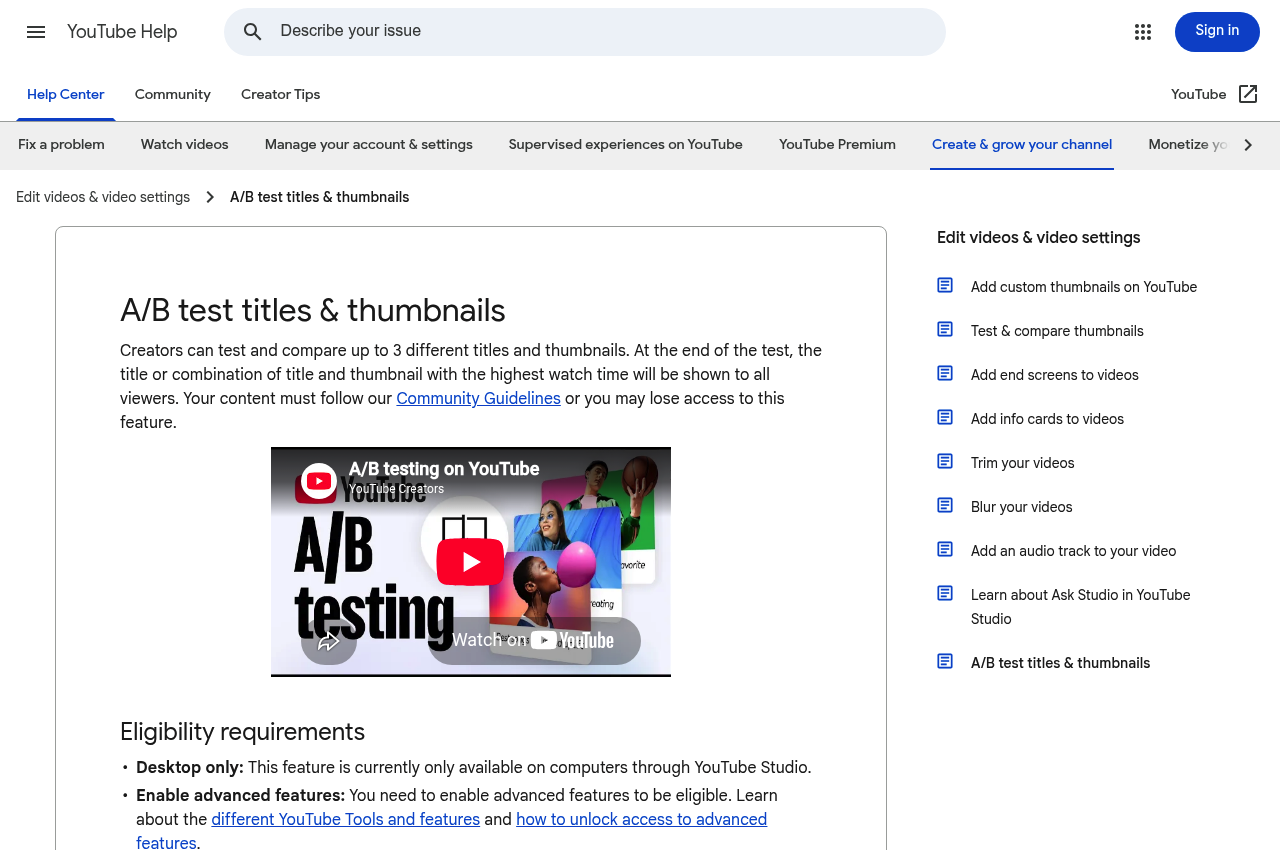This screenshot has width=1280, height=850.
Task: Select Create & grow your channel topic
Action: click(x=1022, y=145)
